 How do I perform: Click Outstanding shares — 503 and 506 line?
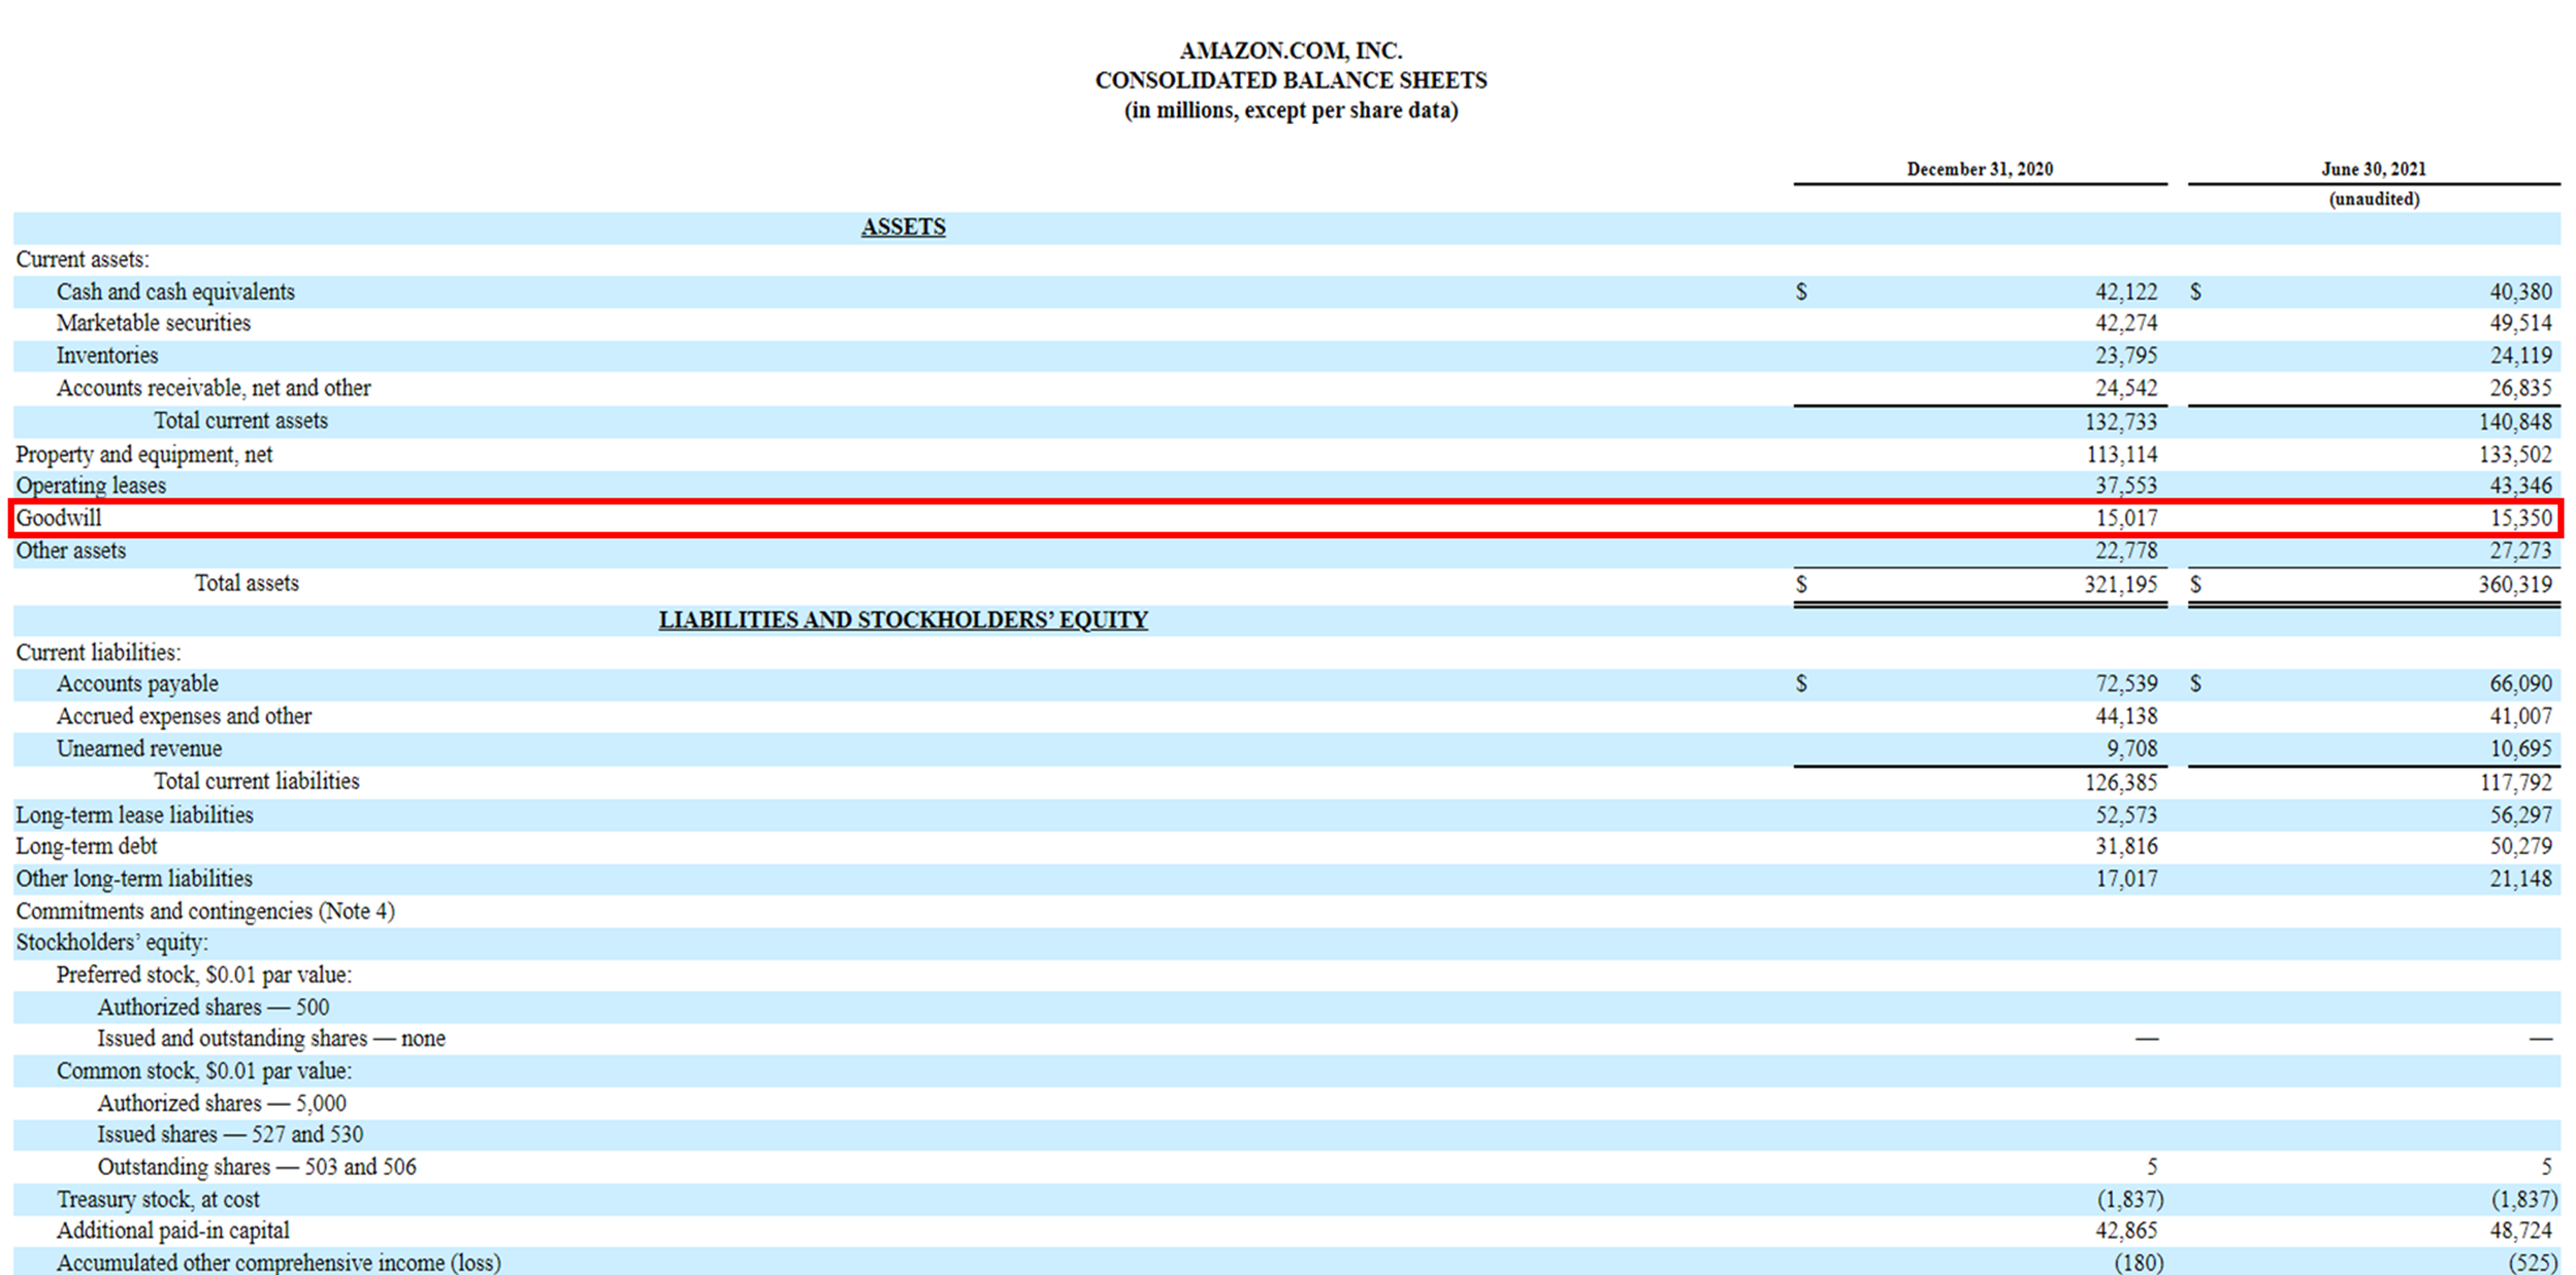257,1167
